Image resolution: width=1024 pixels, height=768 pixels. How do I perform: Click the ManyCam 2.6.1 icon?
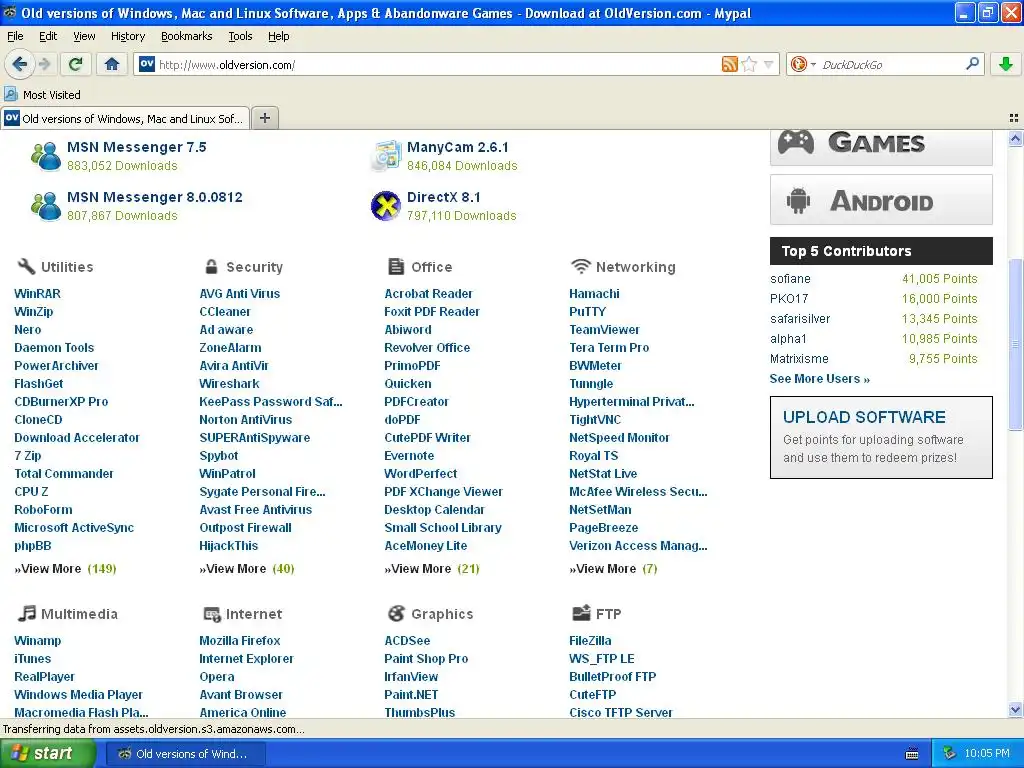pyautogui.click(x=386, y=156)
